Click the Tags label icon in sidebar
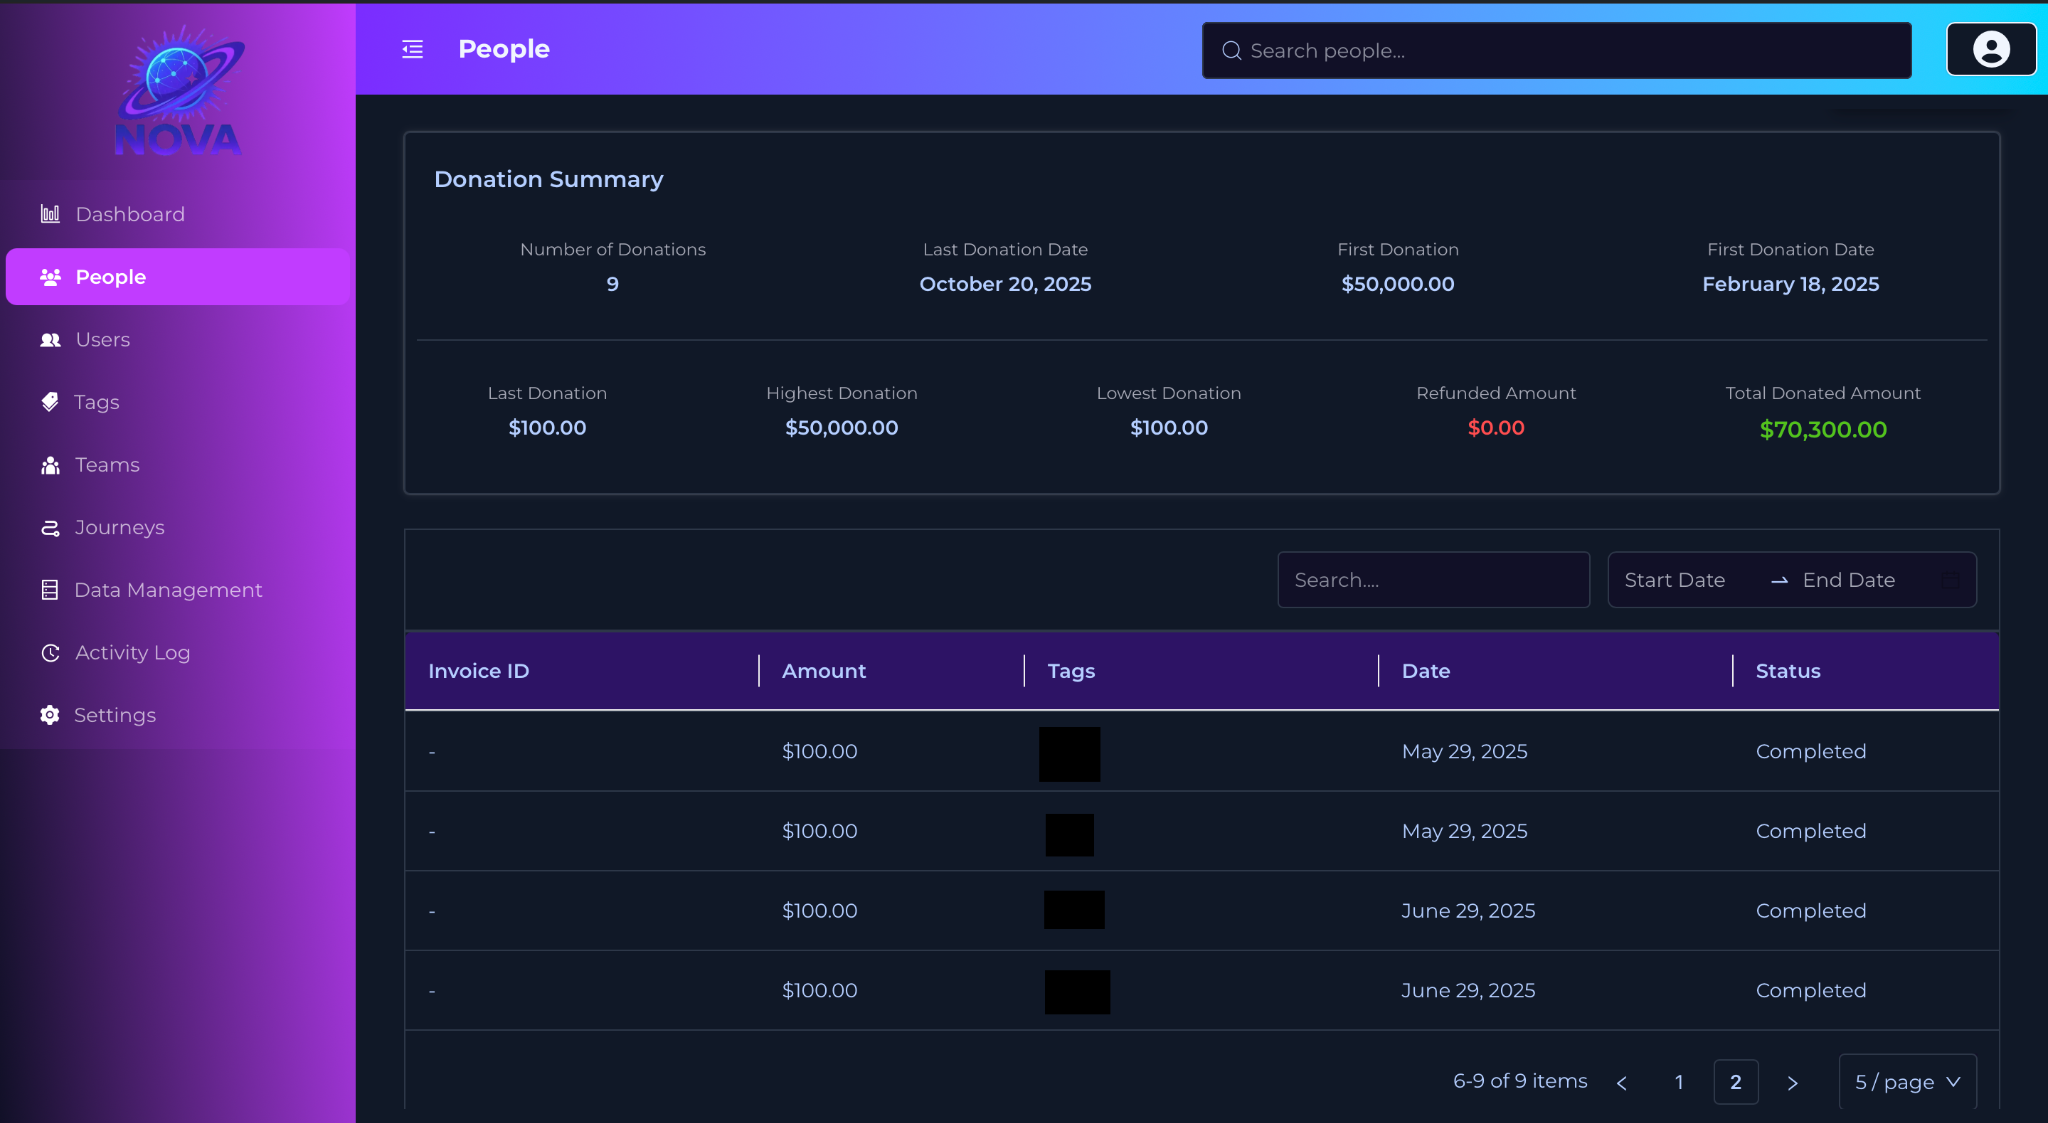Viewport: 2048px width, 1123px height. click(50, 402)
